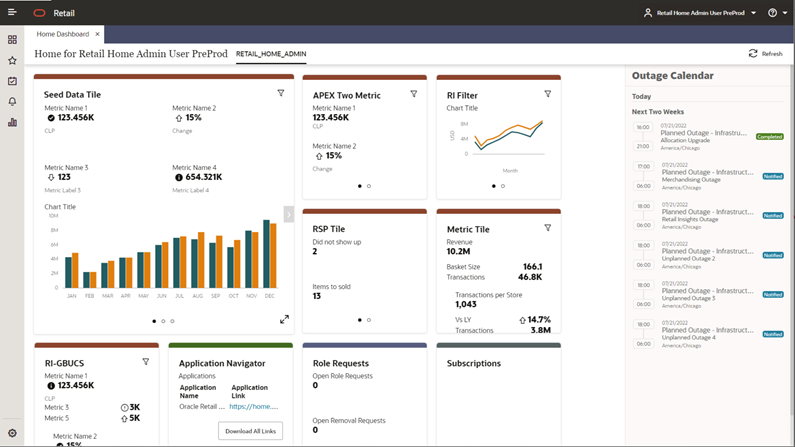This screenshot has width=795, height=447.
Task: Expand the Seed Data Tile to full view
Action: point(284,320)
